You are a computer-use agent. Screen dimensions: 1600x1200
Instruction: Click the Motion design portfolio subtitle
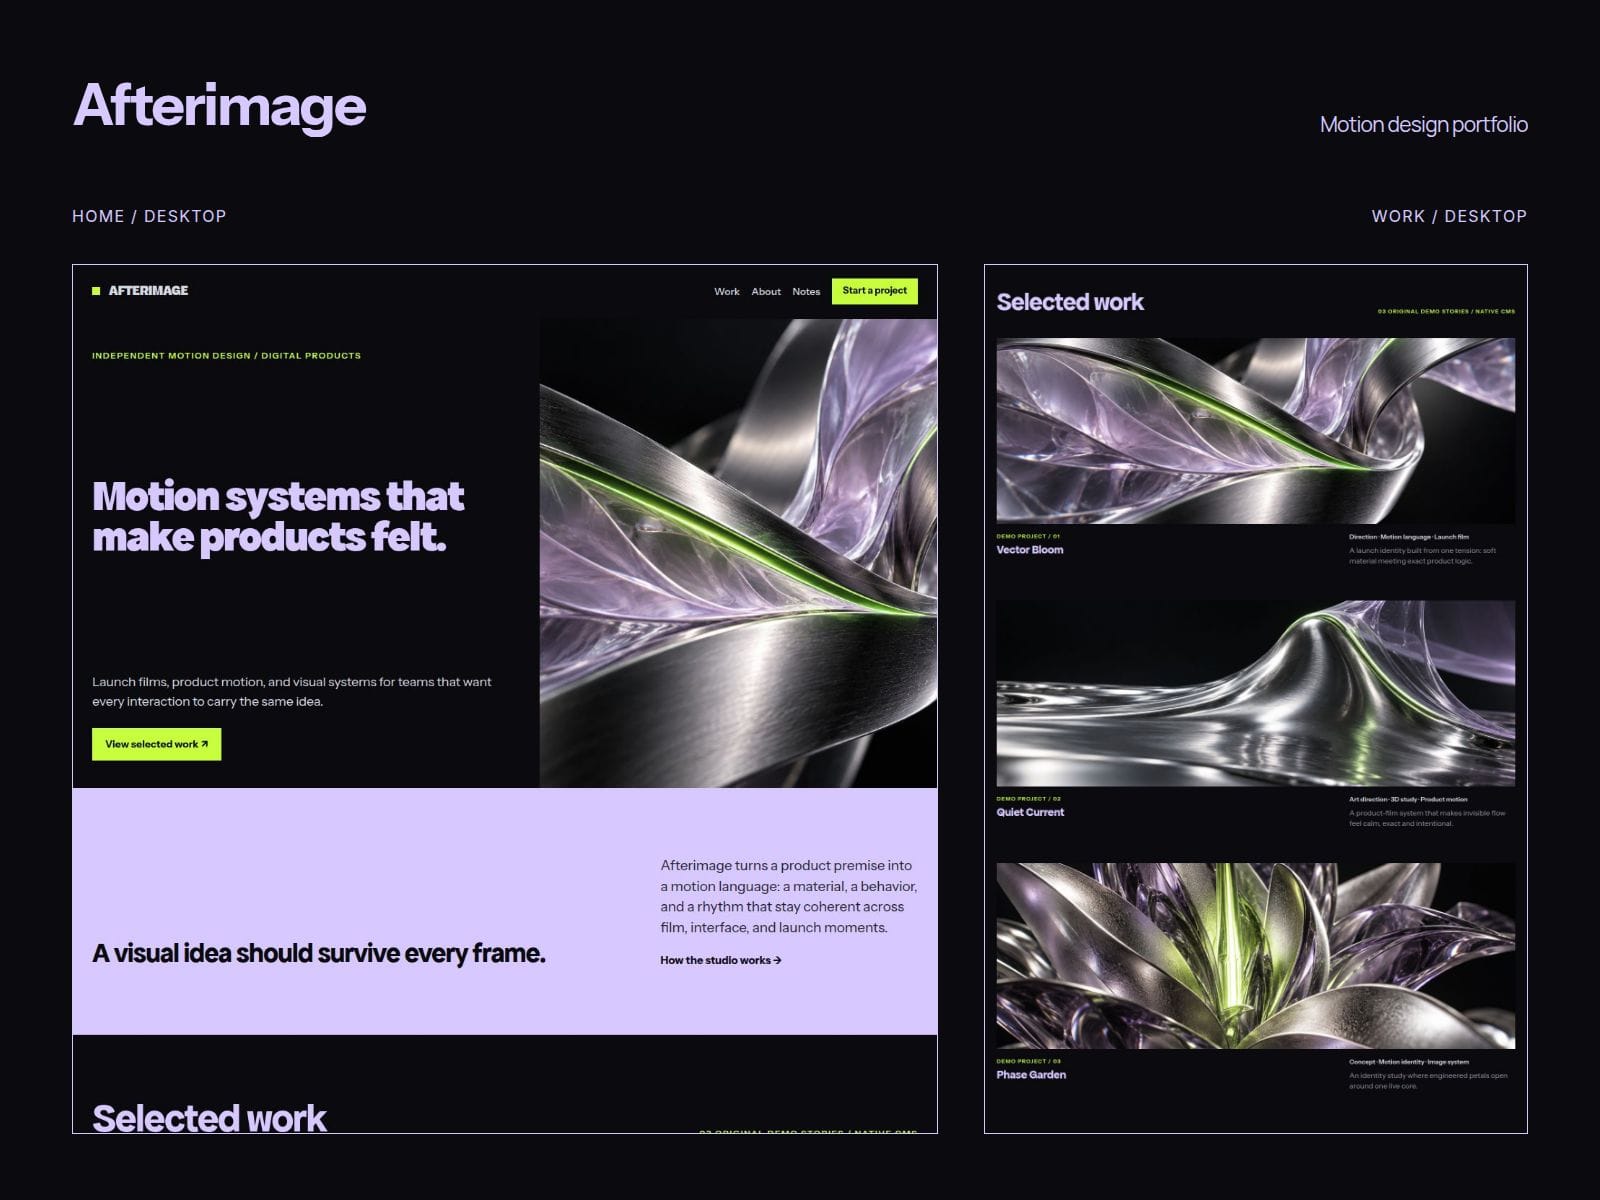click(1423, 125)
